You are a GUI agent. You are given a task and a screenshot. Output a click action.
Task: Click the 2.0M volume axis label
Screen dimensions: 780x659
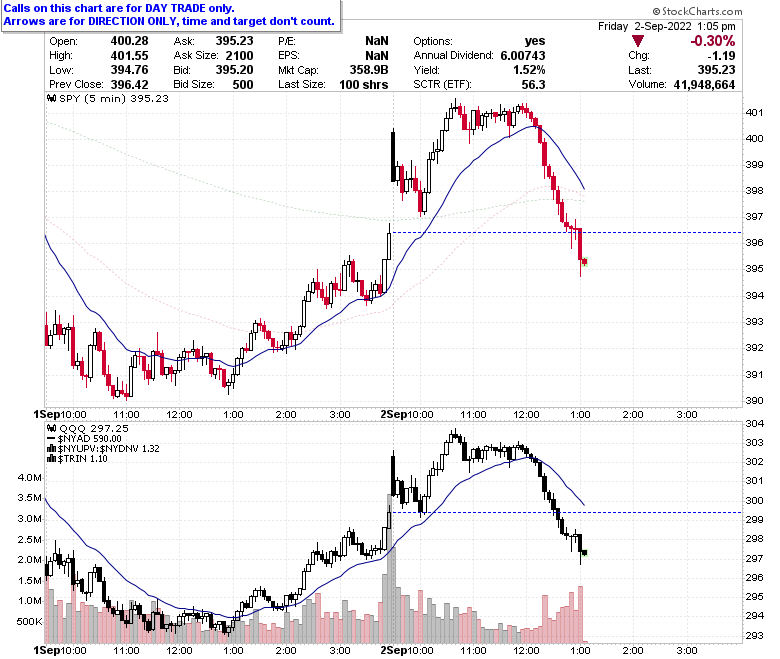[x=30, y=560]
